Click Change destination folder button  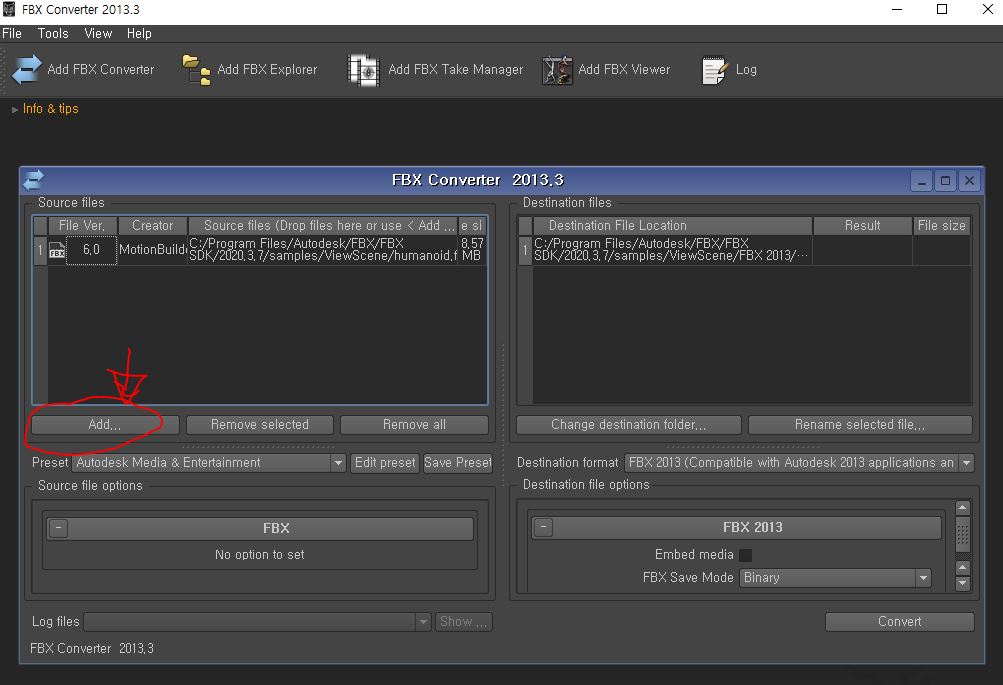point(629,425)
